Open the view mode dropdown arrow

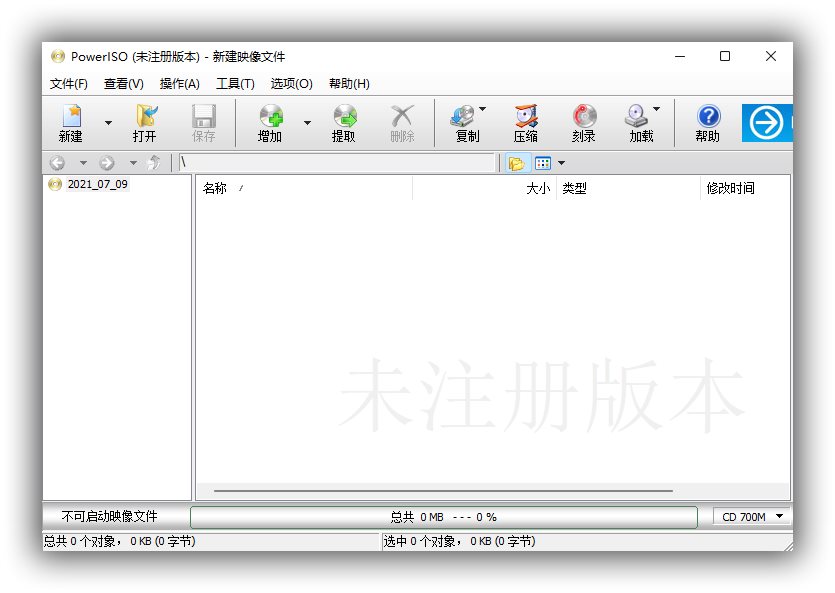(561, 163)
